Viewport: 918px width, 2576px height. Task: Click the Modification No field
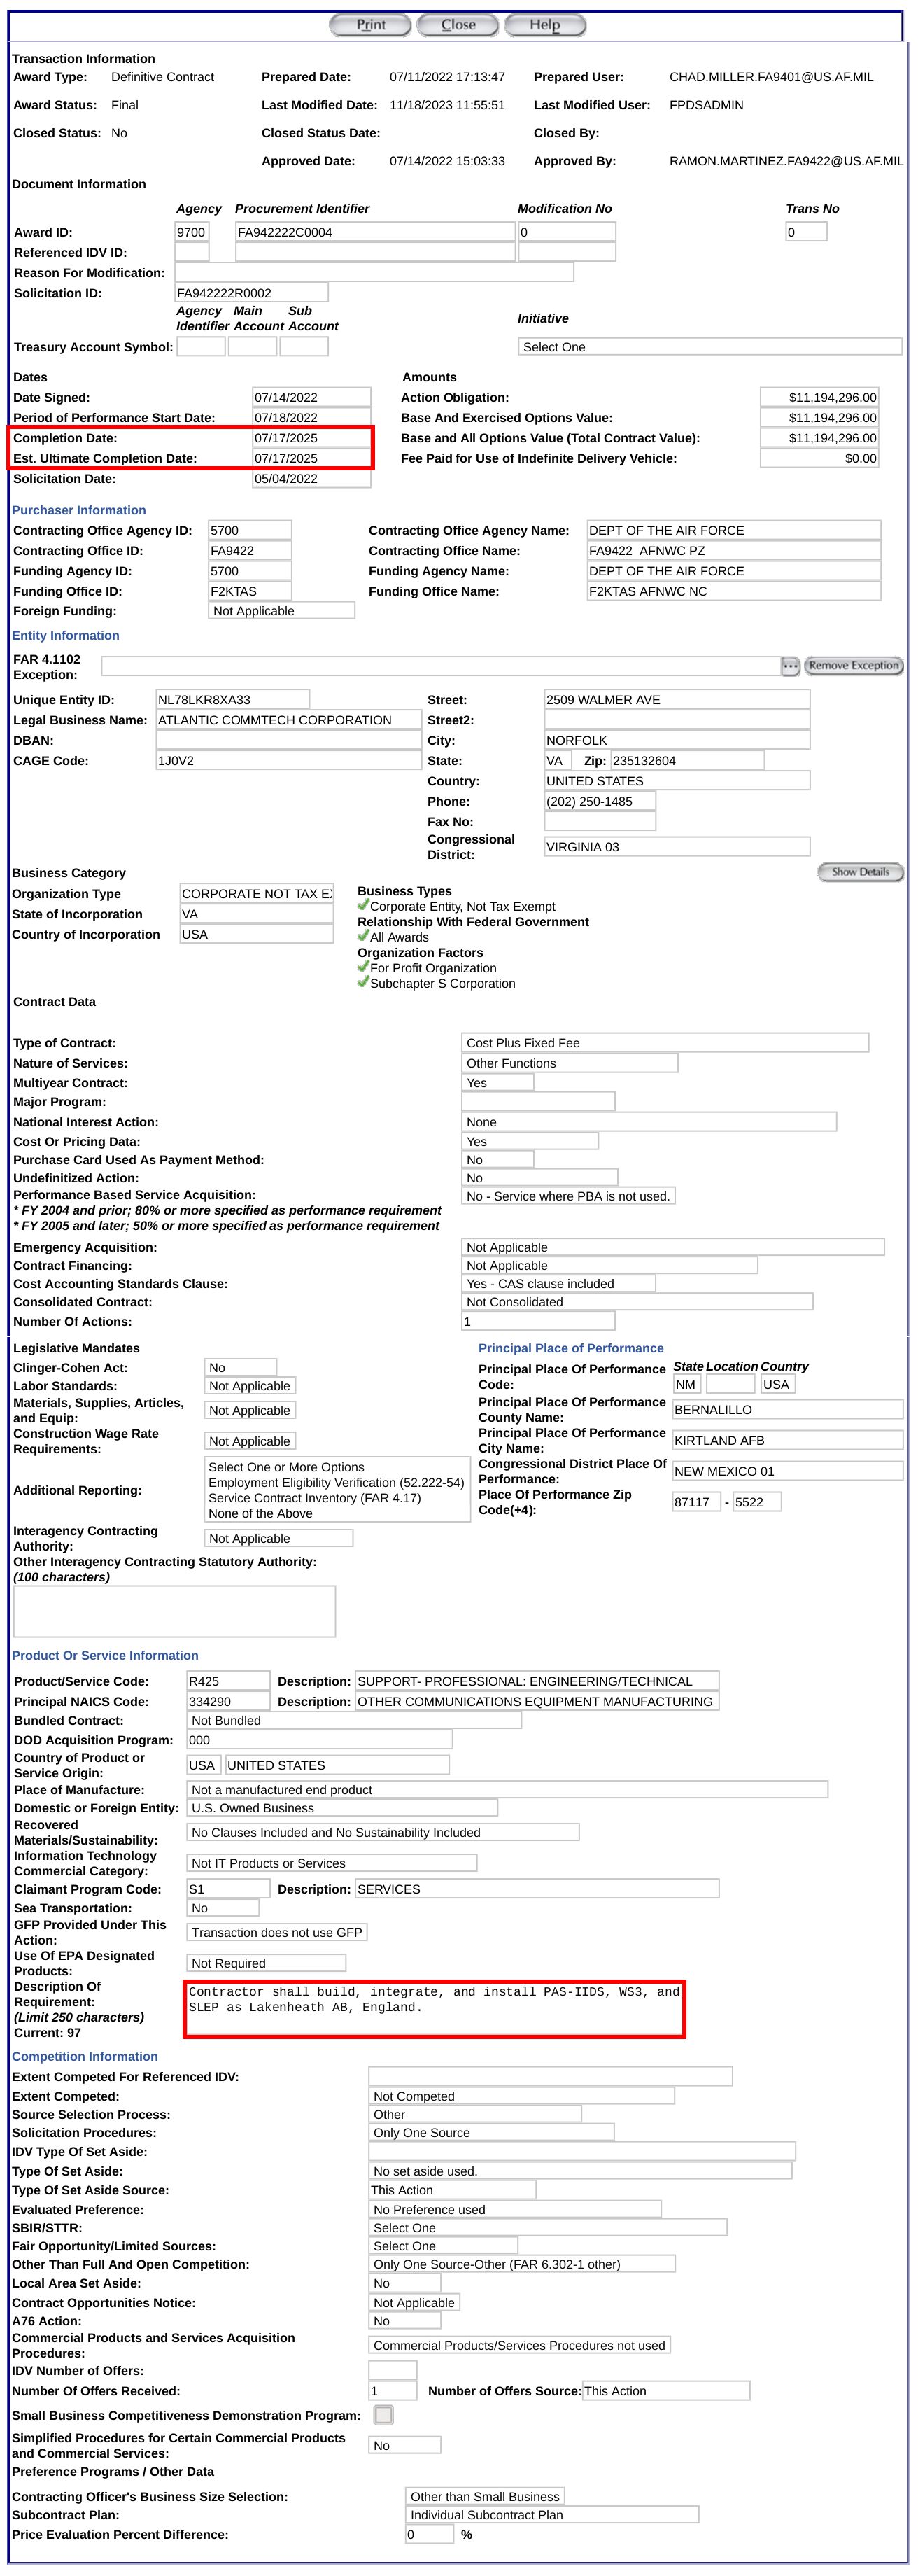[x=566, y=232]
